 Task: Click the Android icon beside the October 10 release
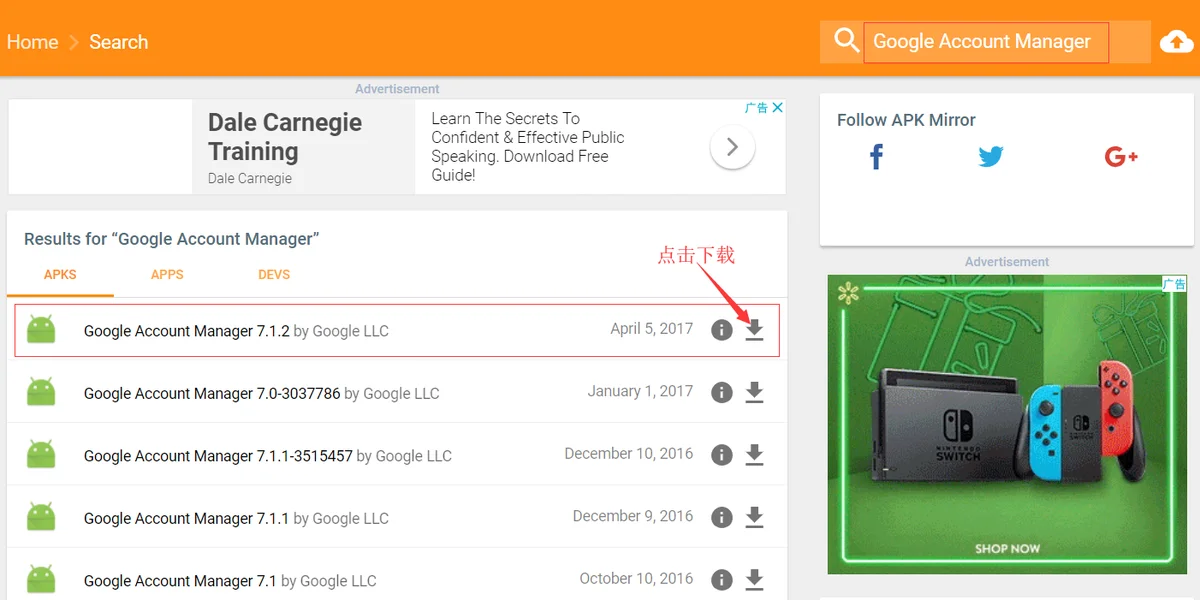pyautogui.click(x=41, y=579)
